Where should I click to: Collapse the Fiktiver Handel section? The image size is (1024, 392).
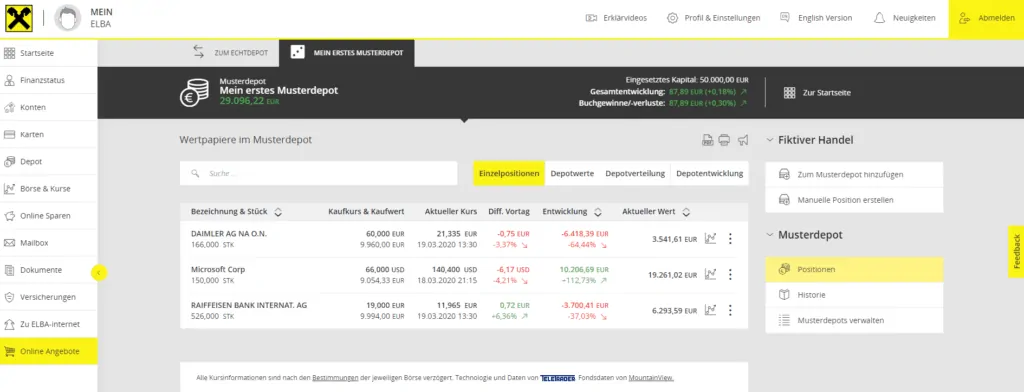point(770,140)
